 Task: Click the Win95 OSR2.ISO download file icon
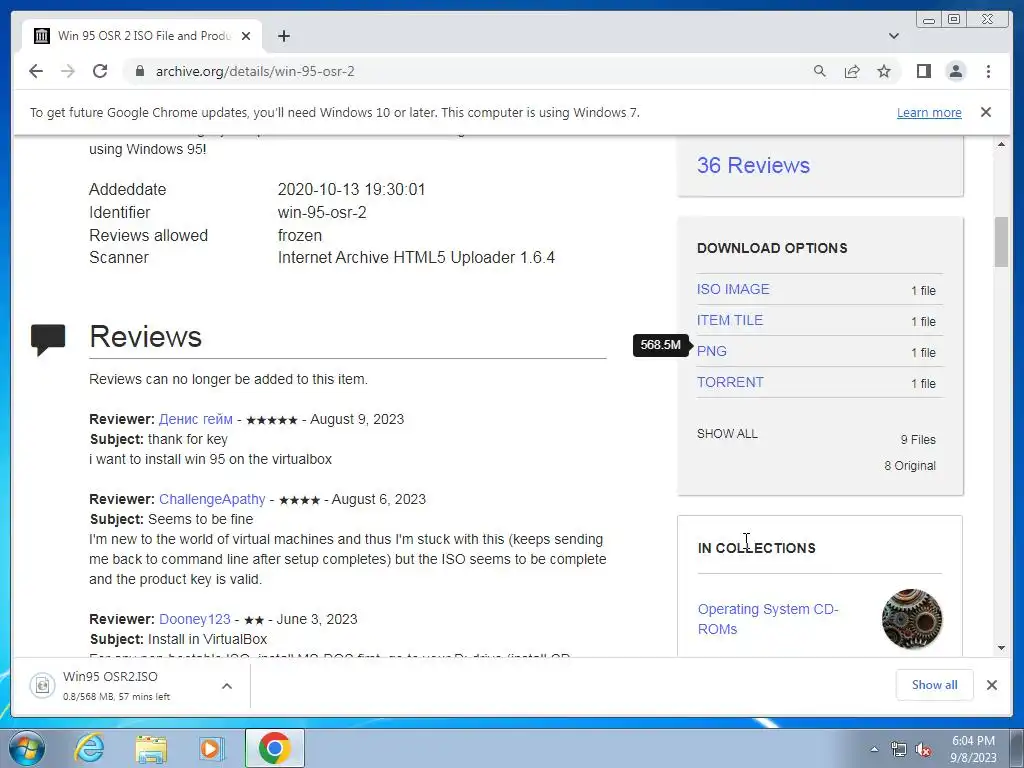(x=42, y=685)
